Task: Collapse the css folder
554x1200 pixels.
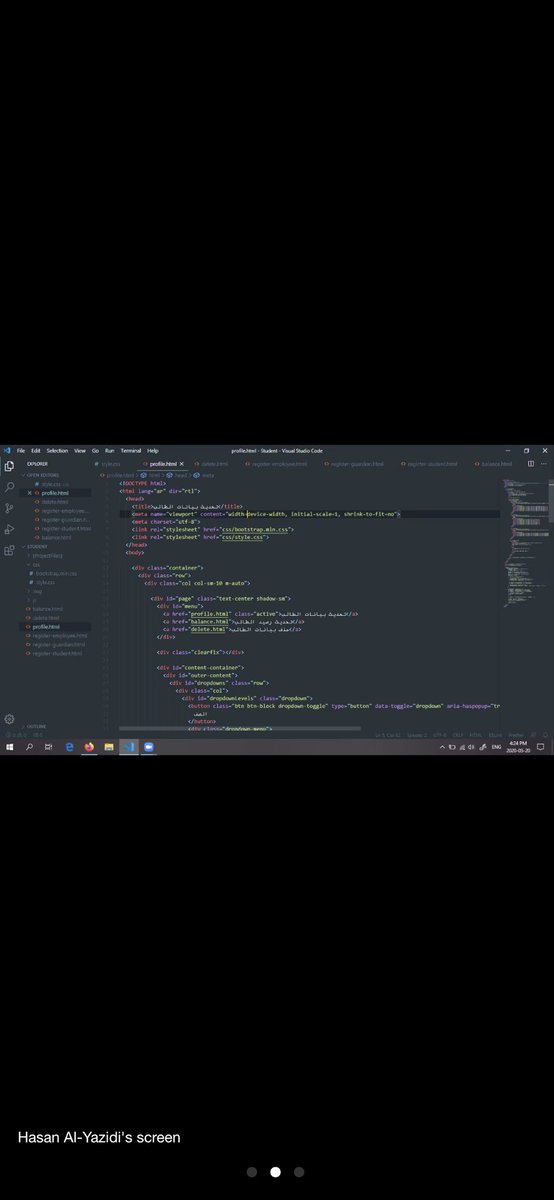Action: tap(36, 565)
